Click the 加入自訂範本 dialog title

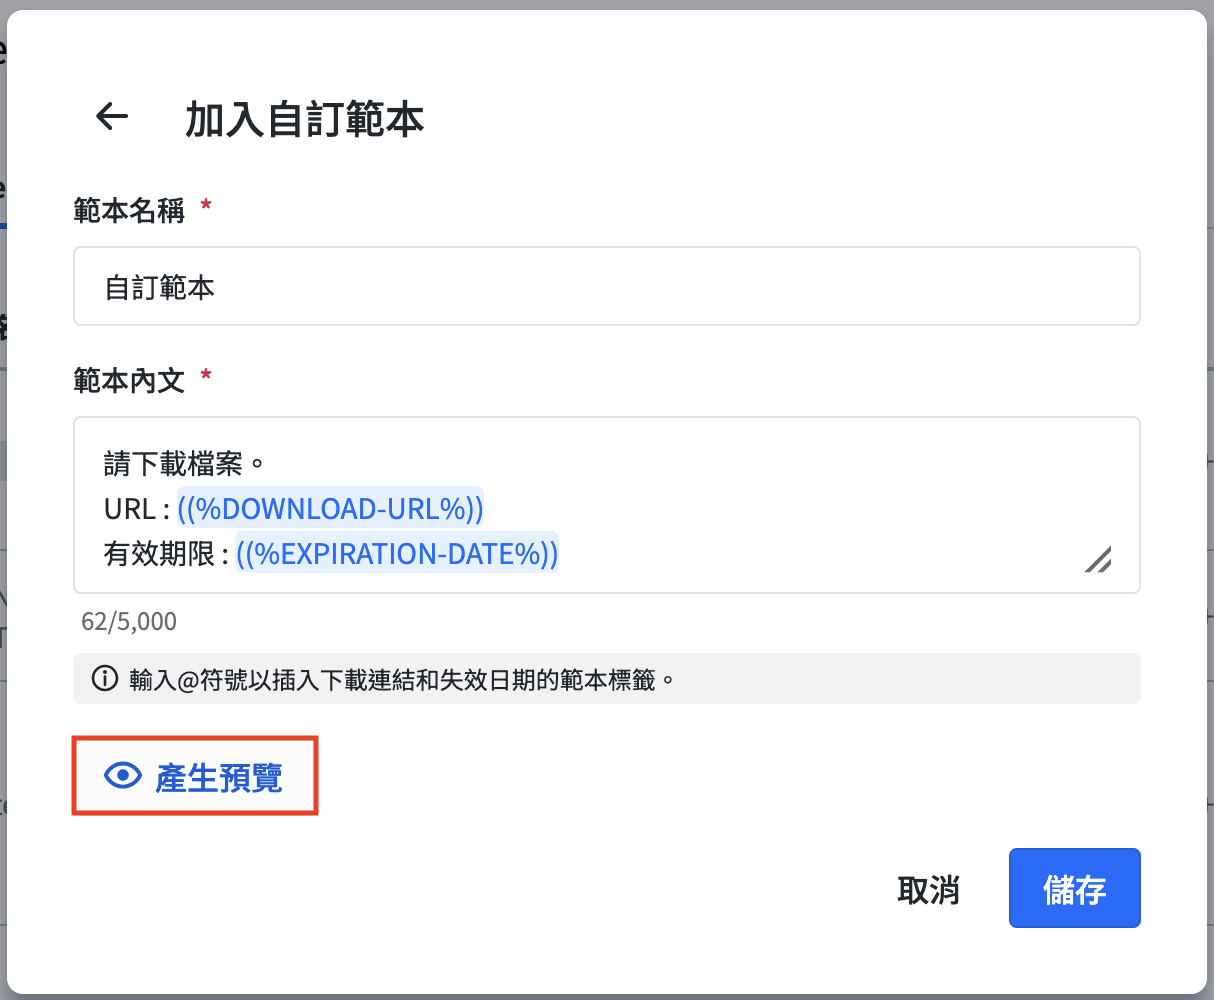point(305,119)
